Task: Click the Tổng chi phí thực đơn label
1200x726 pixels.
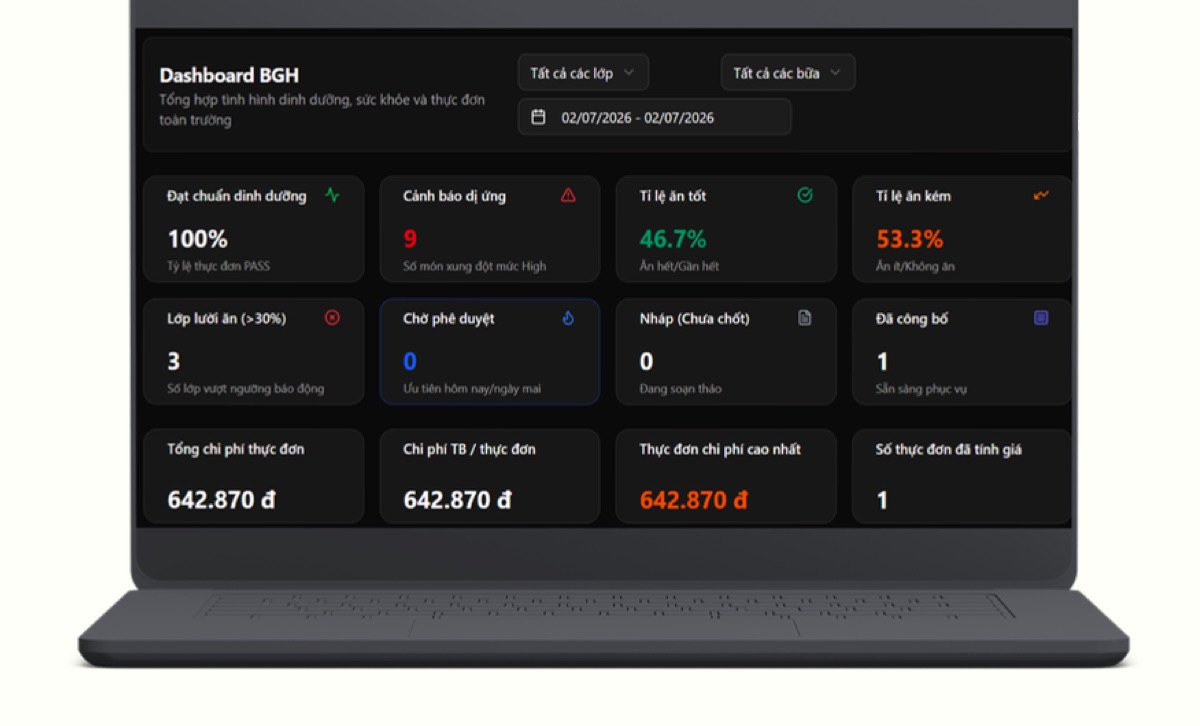Action: (236, 449)
